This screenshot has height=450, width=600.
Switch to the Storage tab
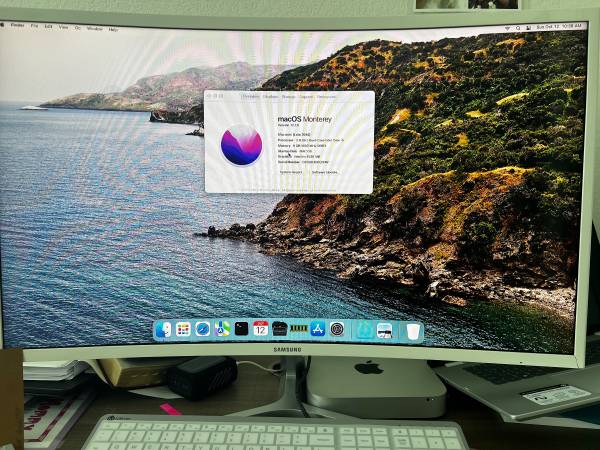point(288,96)
